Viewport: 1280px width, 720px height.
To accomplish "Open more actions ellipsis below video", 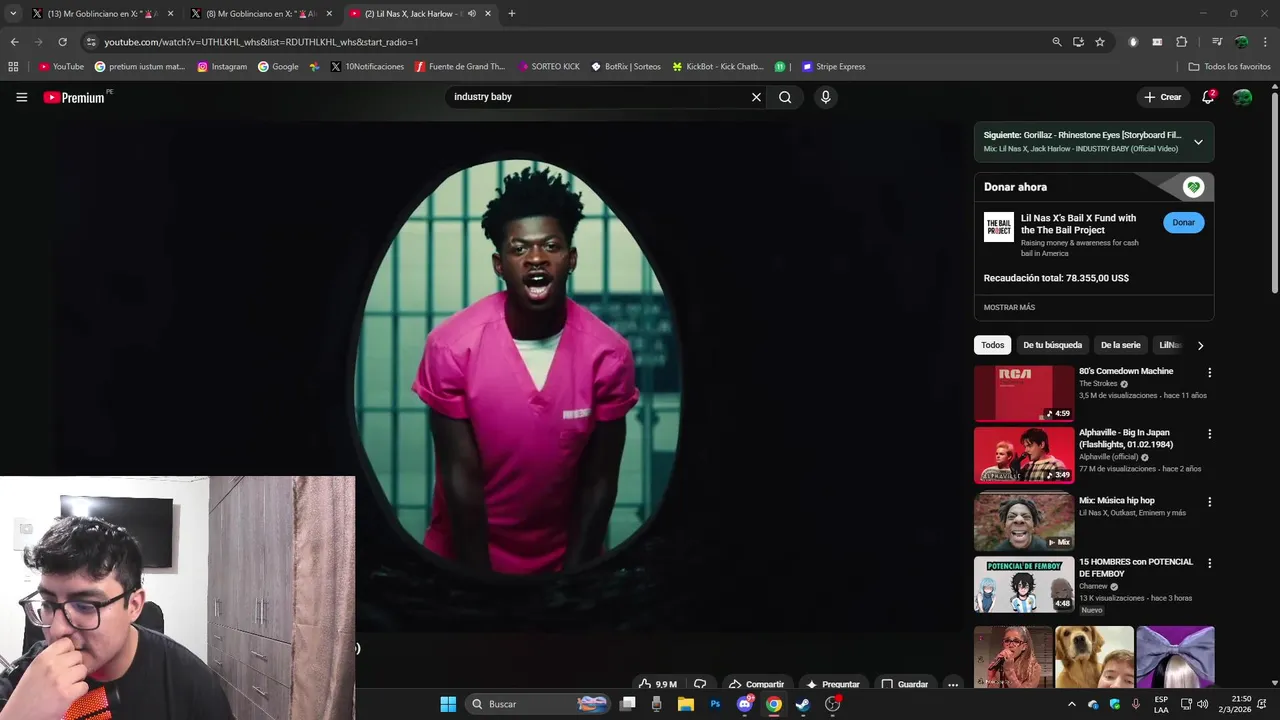I will click(953, 684).
